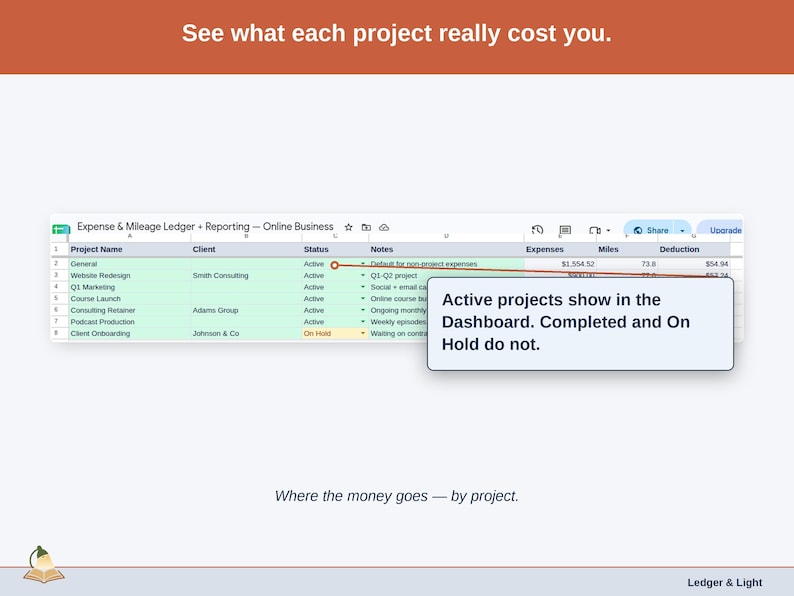Select the Miles header cell
Image resolution: width=794 pixels, height=596 pixels.
point(627,249)
